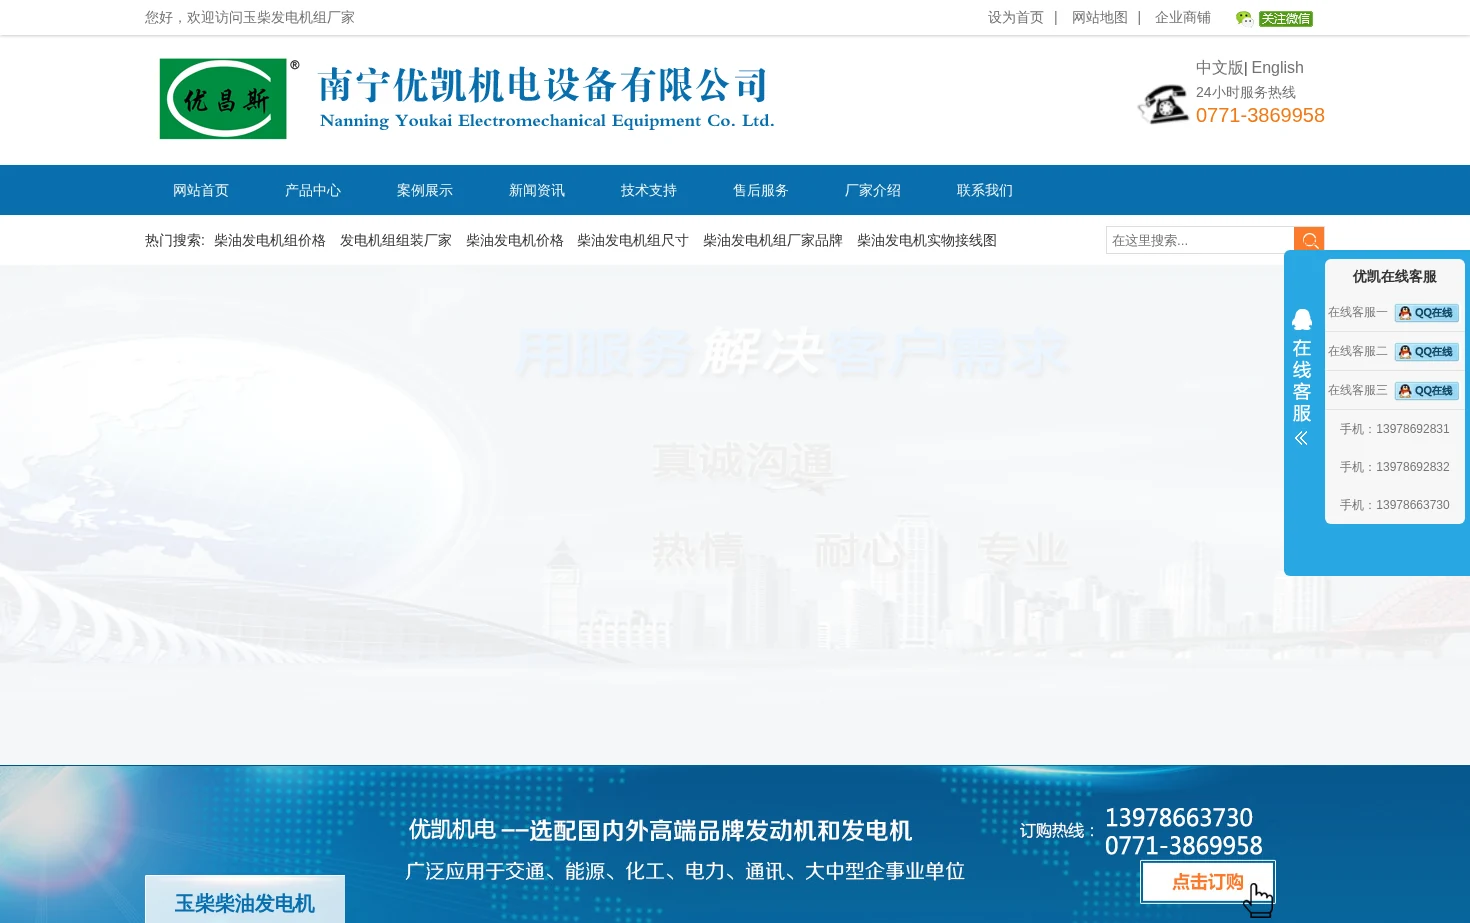Viewport: 1470px width, 923px height.
Task: Open 技术支持 menu
Action: coord(649,190)
